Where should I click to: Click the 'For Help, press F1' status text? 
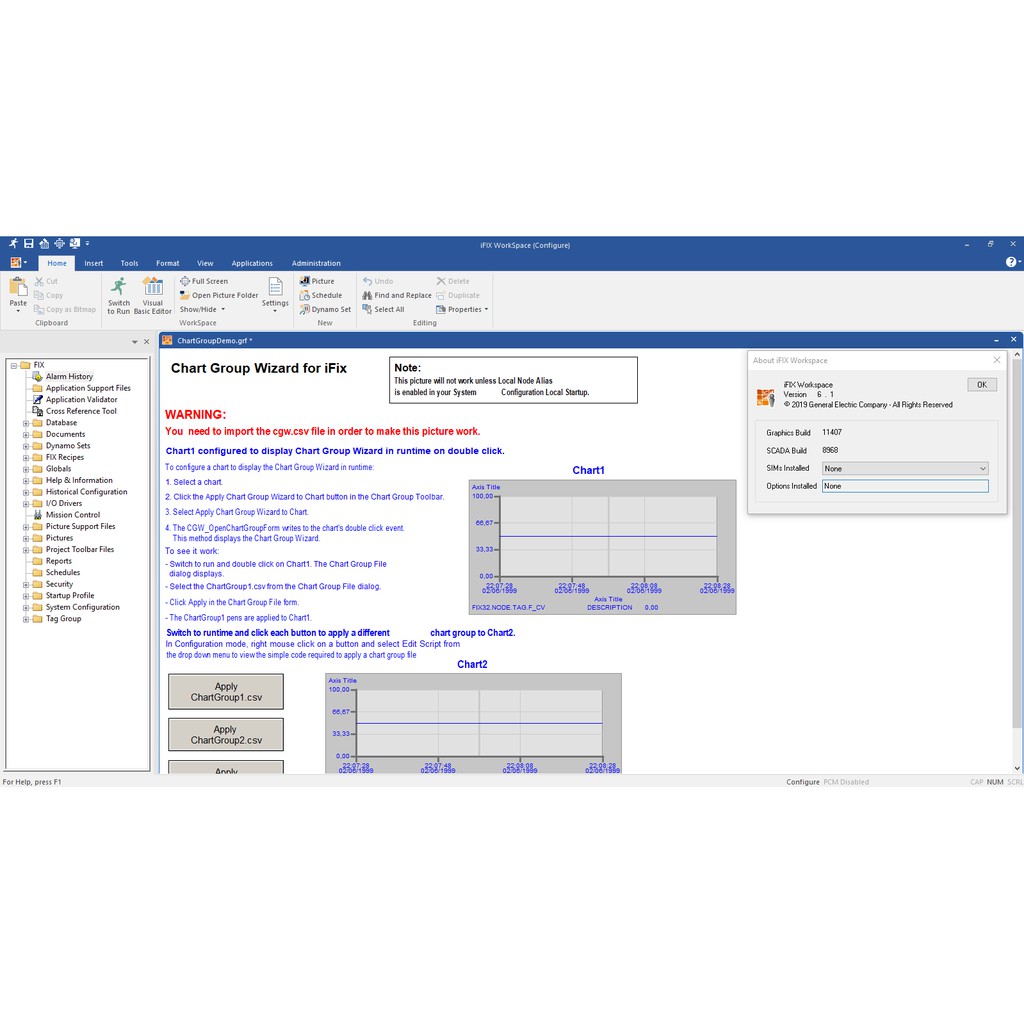(x=32, y=782)
